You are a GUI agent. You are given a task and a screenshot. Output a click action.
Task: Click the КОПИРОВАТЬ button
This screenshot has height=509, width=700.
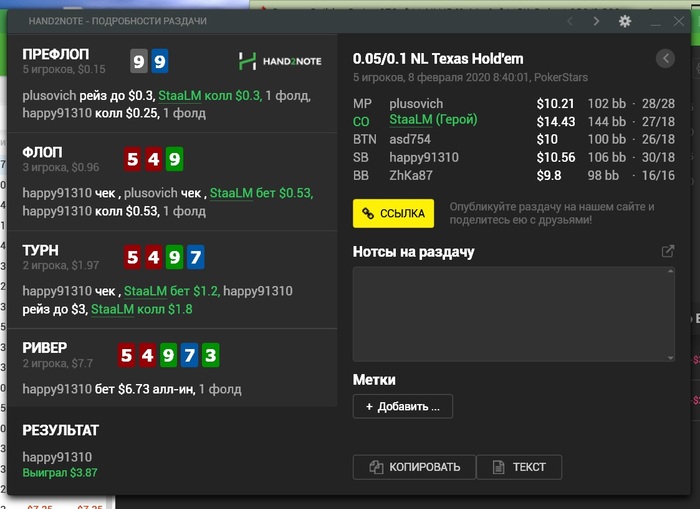click(414, 467)
